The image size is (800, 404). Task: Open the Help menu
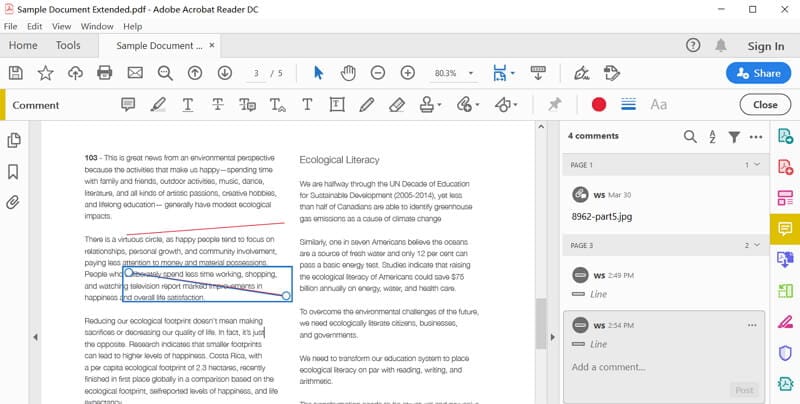click(x=133, y=27)
